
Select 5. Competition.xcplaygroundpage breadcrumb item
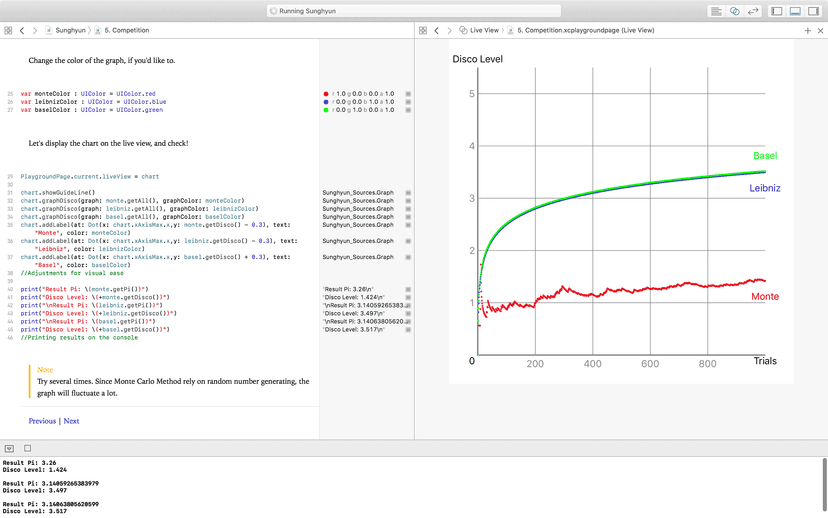click(x=584, y=31)
